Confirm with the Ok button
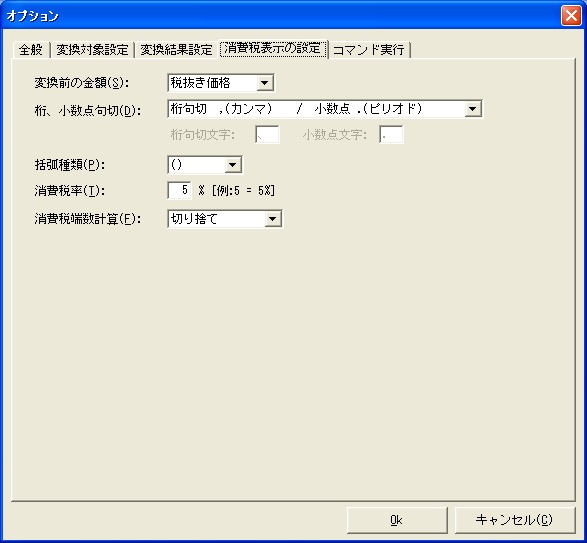This screenshot has width=587, height=543. [x=397, y=520]
